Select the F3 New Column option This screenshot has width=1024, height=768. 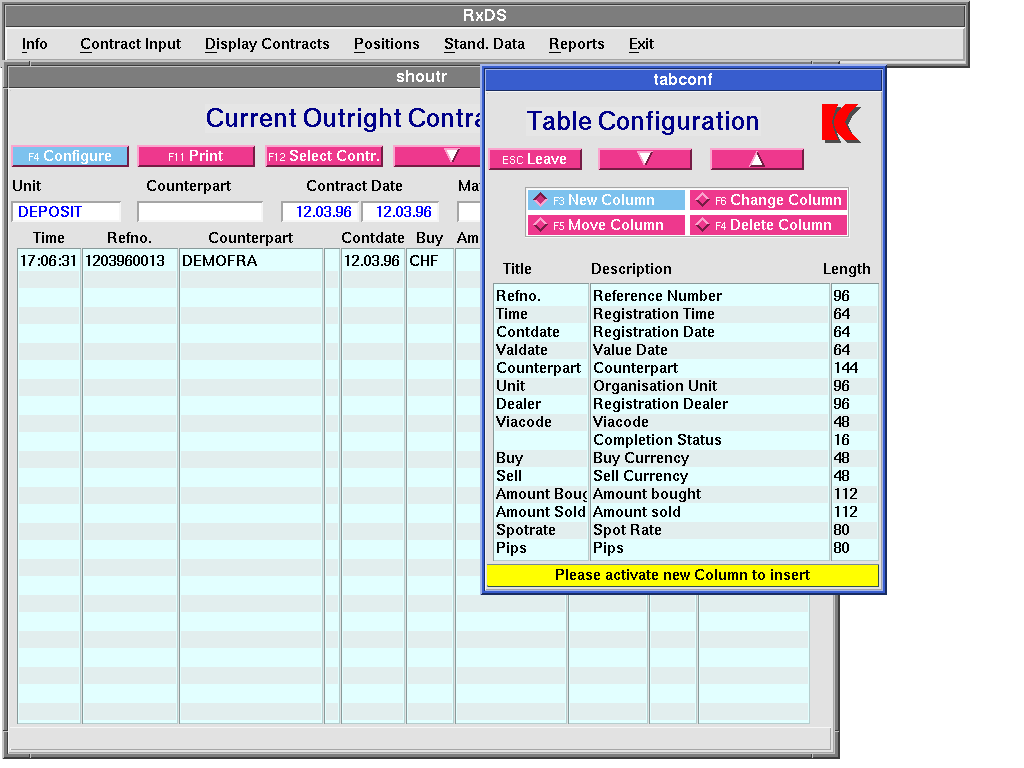(x=605, y=200)
